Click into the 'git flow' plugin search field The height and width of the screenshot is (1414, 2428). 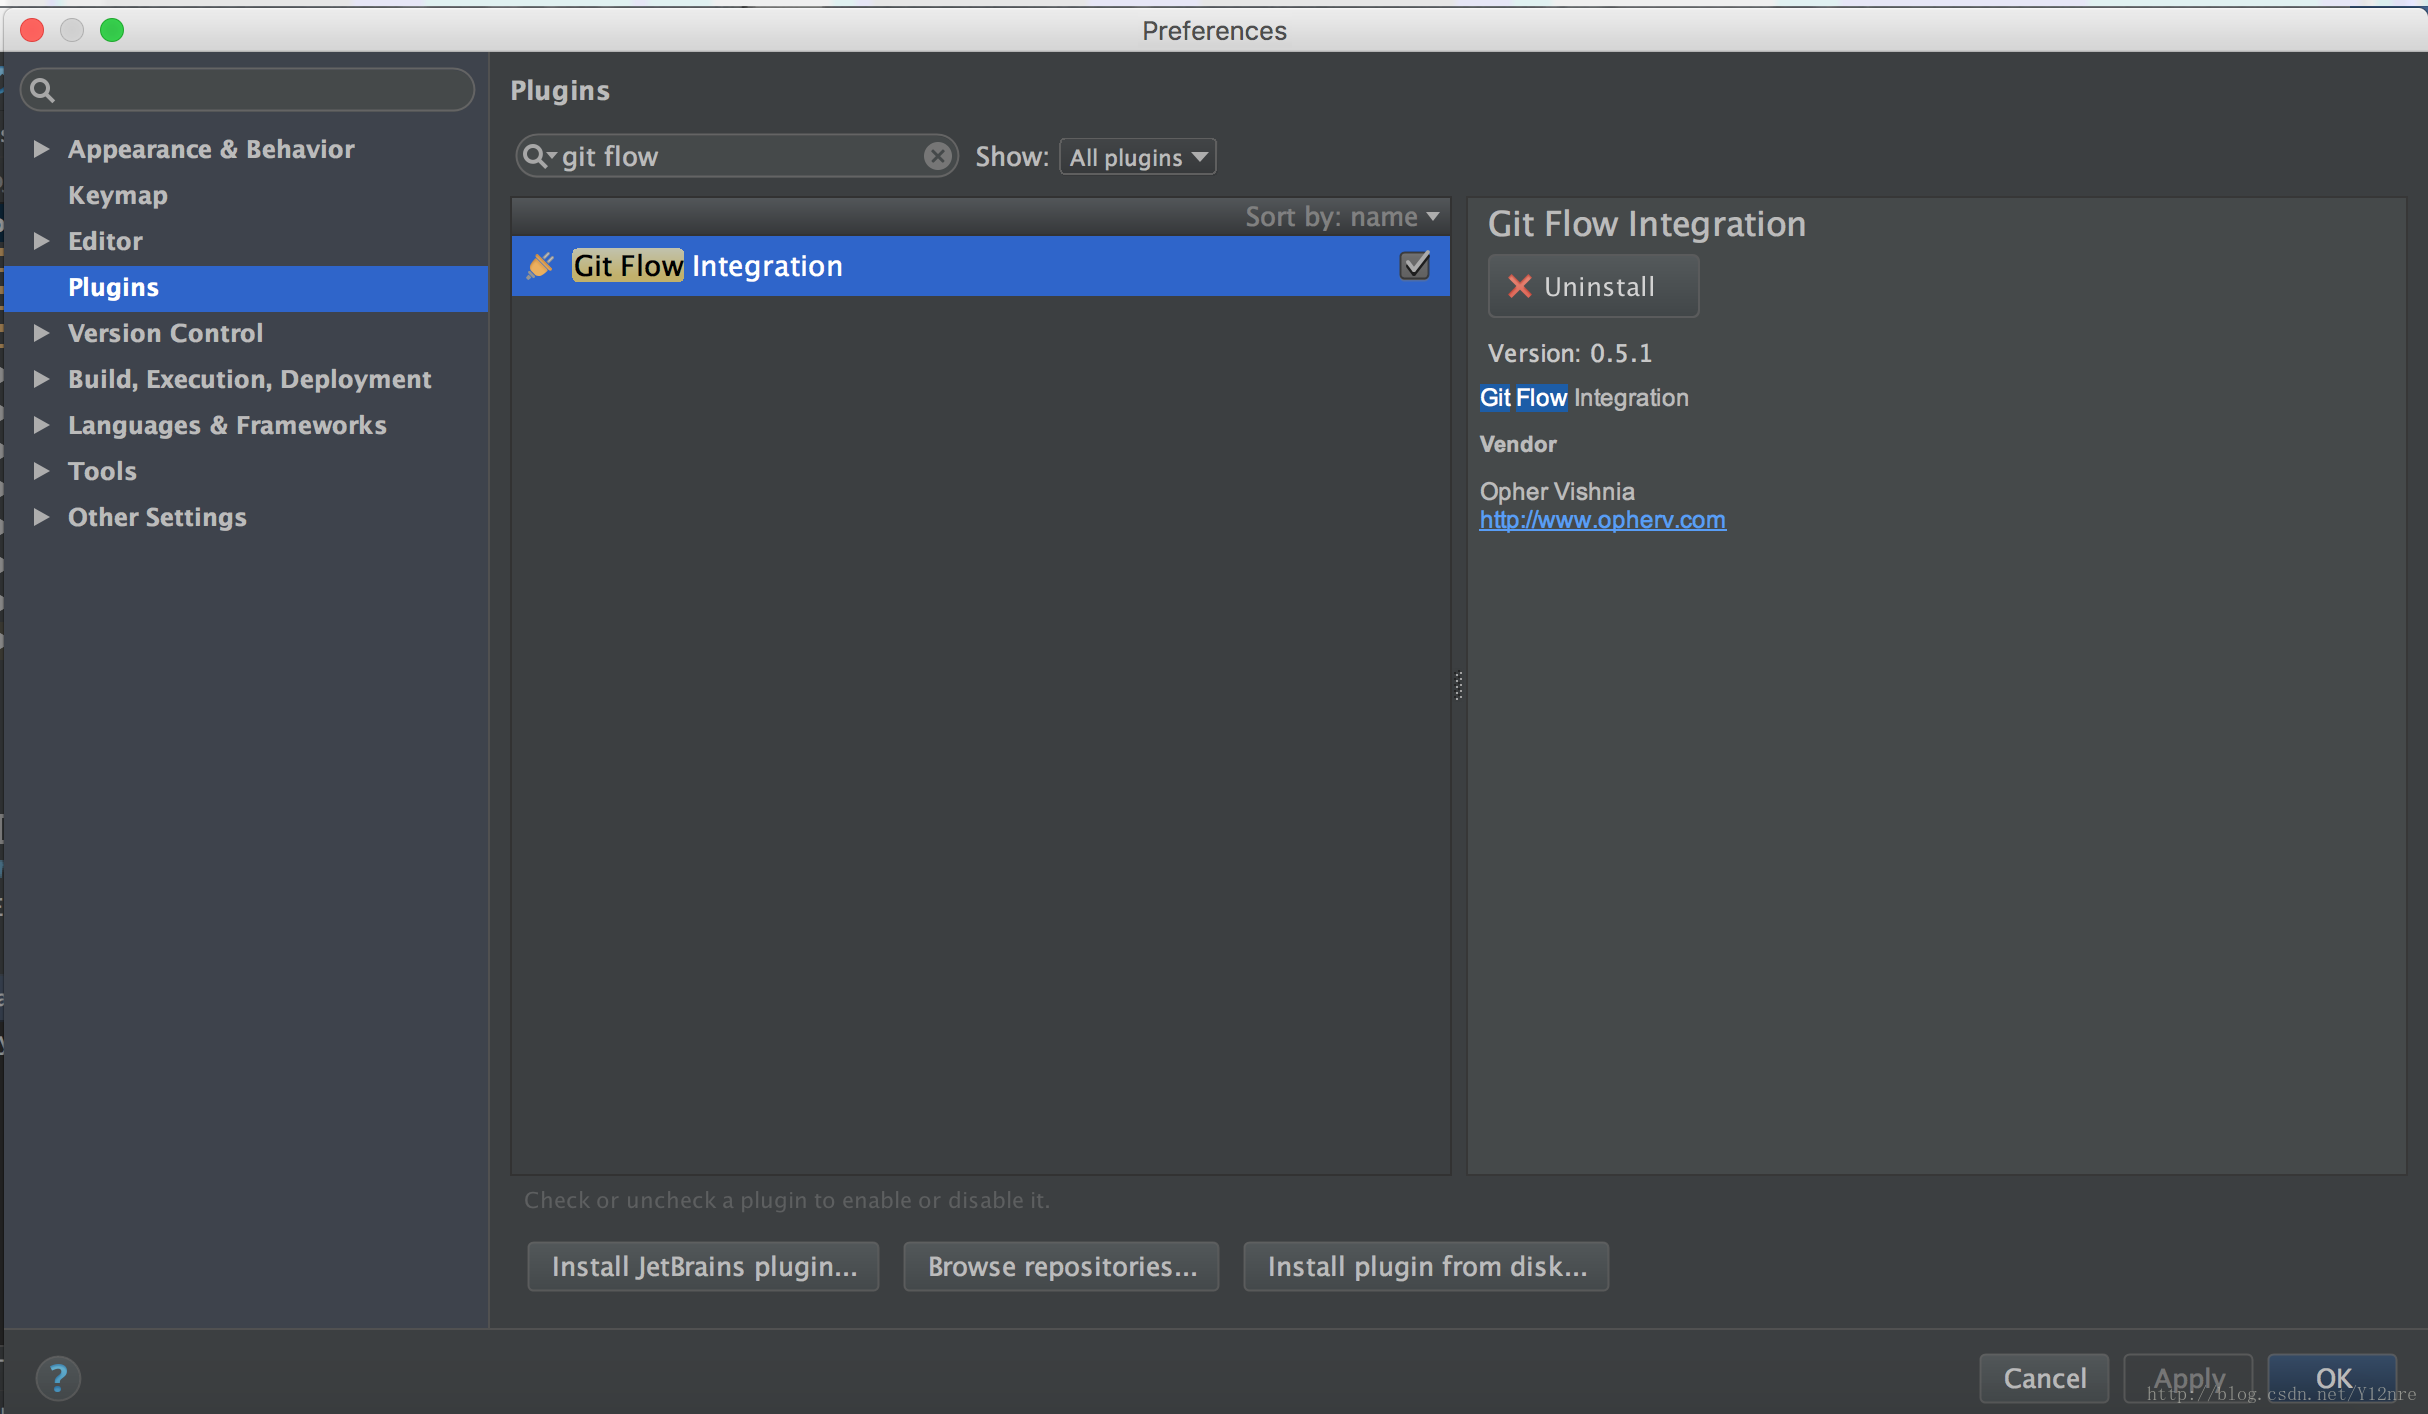click(x=736, y=156)
